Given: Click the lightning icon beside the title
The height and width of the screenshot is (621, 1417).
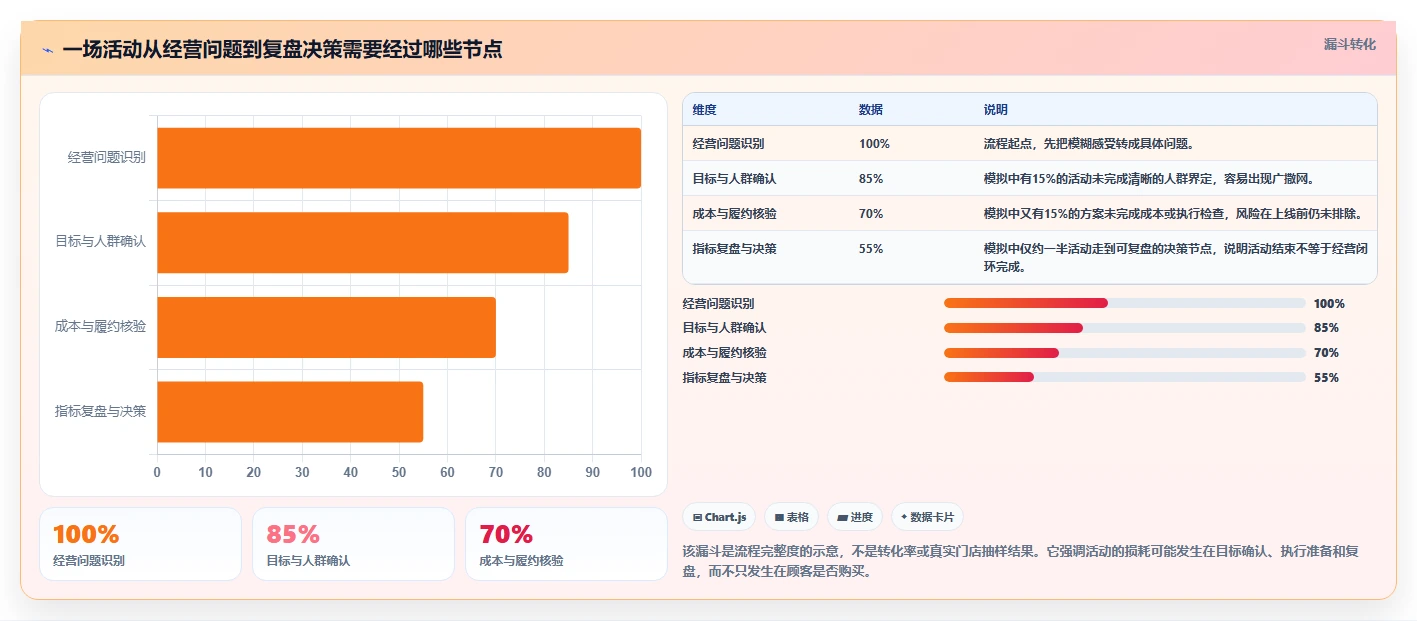Looking at the screenshot, I should point(47,50).
